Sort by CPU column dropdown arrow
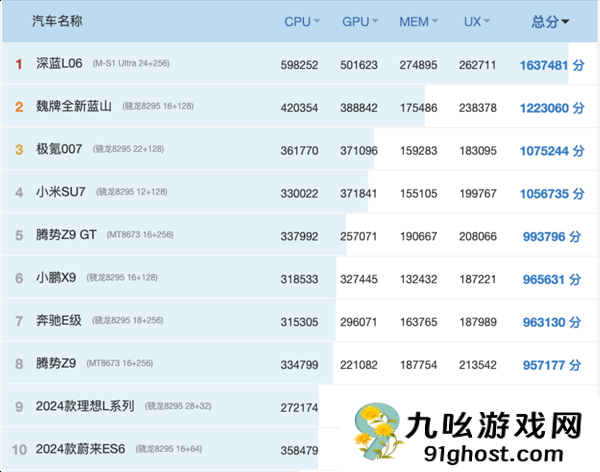Image resolution: width=600 pixels, height=472 pixels. (x=317, y=21)
